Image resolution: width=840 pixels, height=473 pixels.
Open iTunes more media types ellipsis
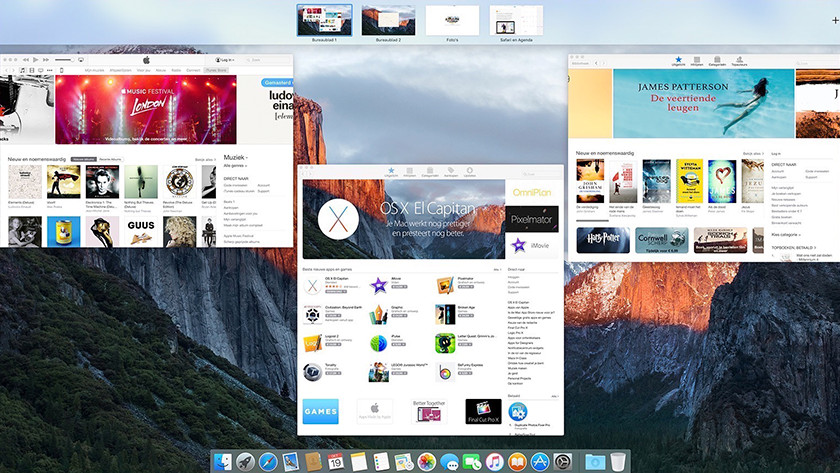(x=49, y=70)
